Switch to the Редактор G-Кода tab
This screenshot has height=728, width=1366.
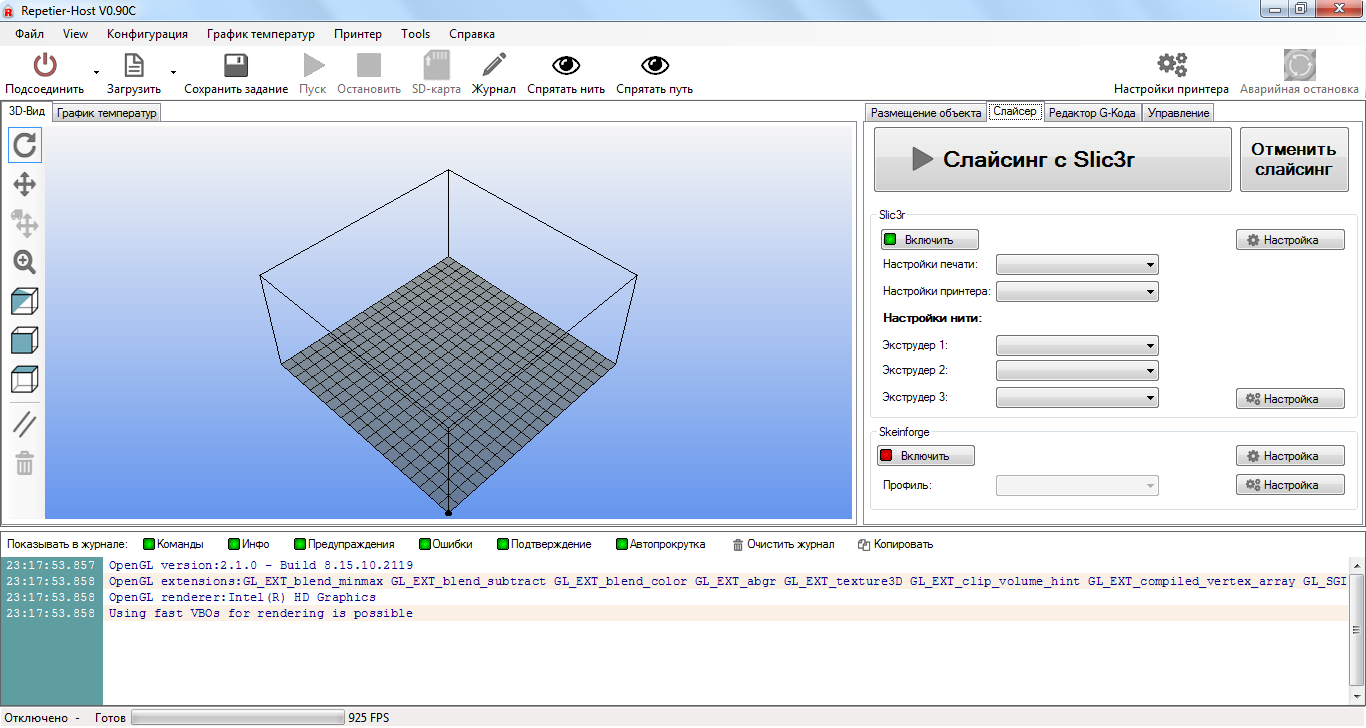[1091, 113]
